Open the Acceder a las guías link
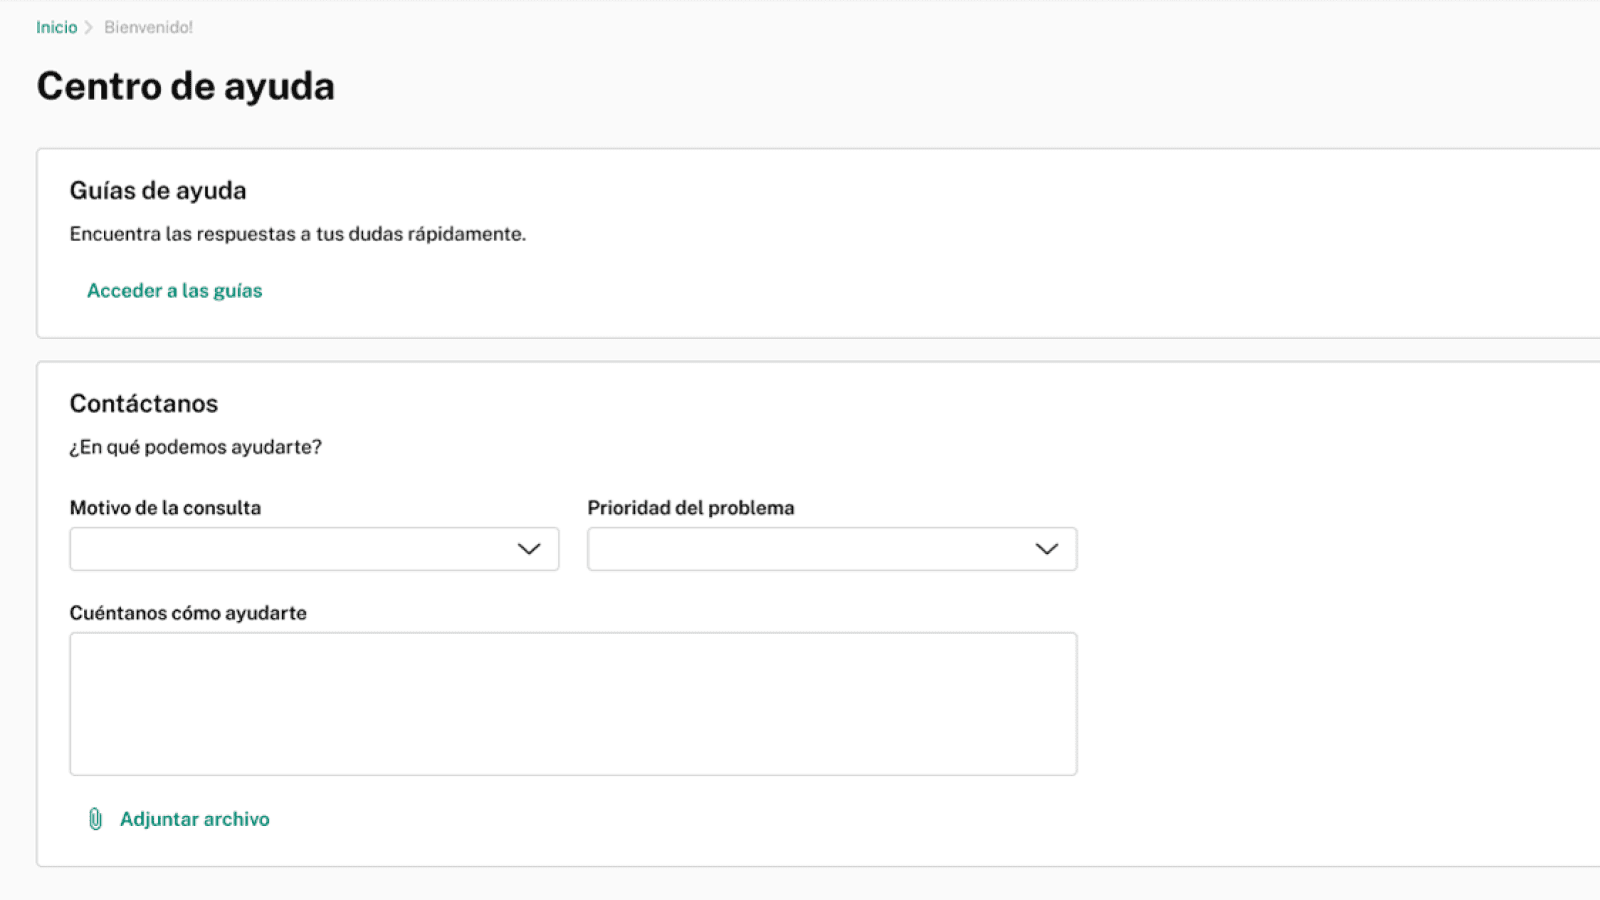 pos(174,291)
